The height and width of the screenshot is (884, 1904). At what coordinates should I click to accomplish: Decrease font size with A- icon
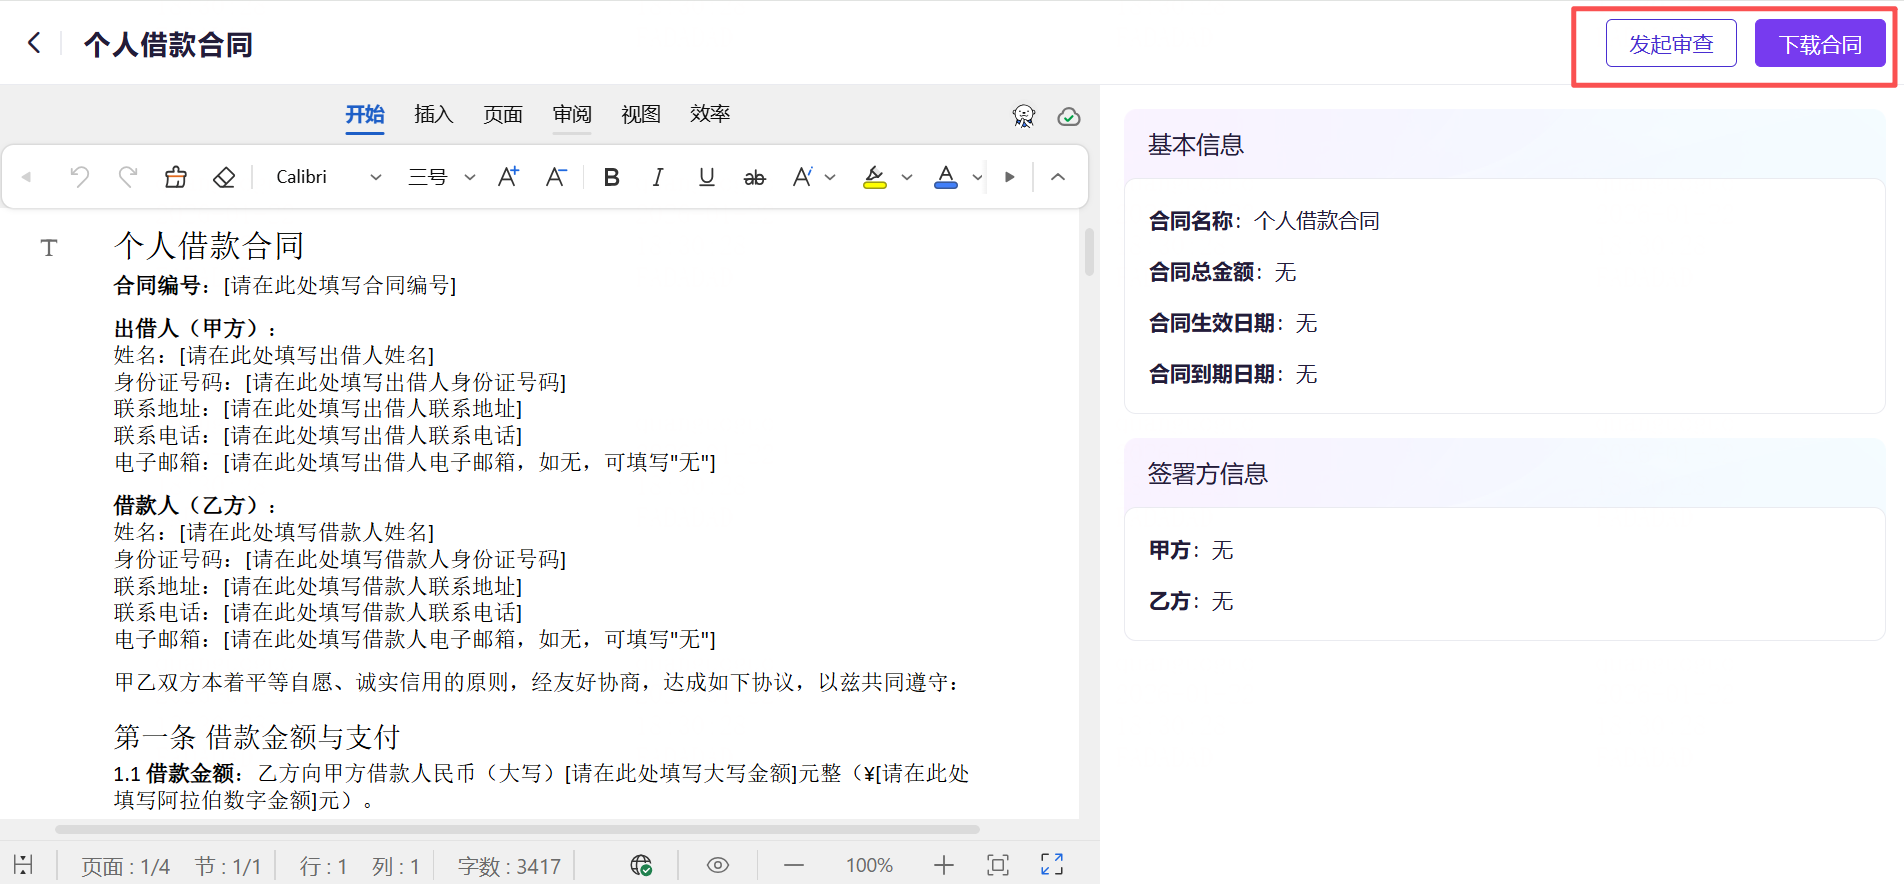point(556,177)
